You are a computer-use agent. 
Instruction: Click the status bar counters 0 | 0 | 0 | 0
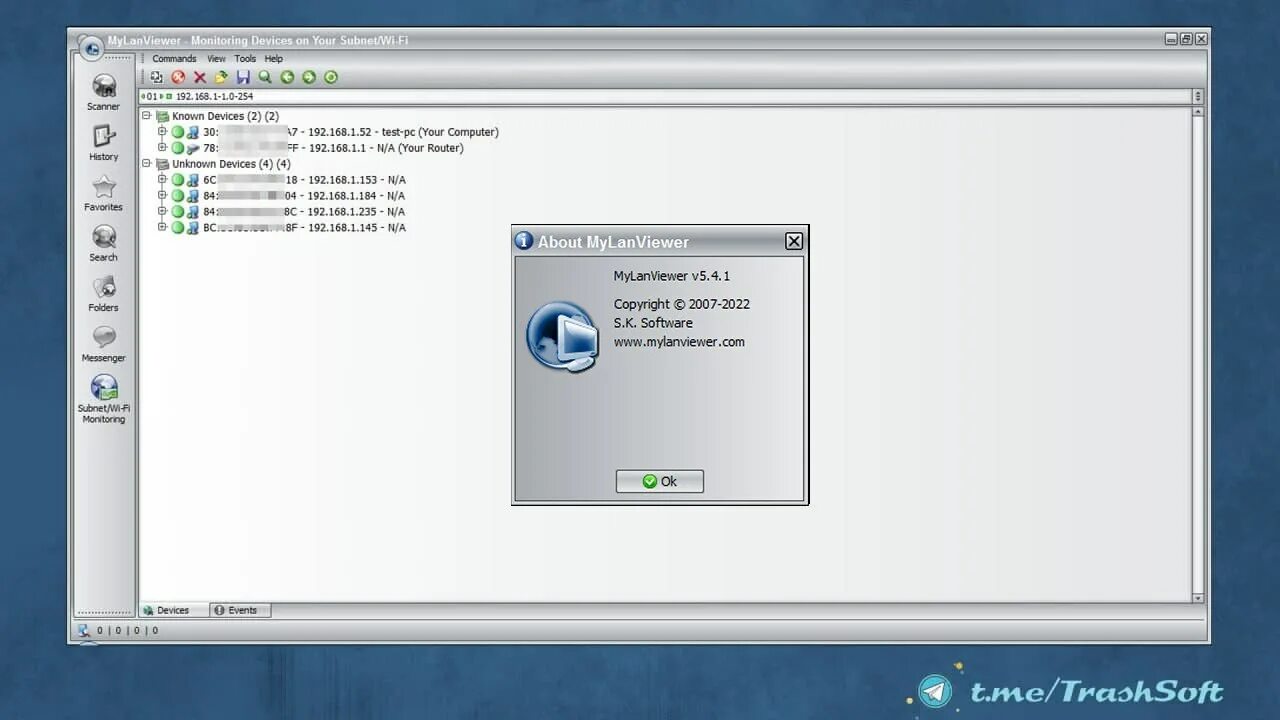point(127,631)
